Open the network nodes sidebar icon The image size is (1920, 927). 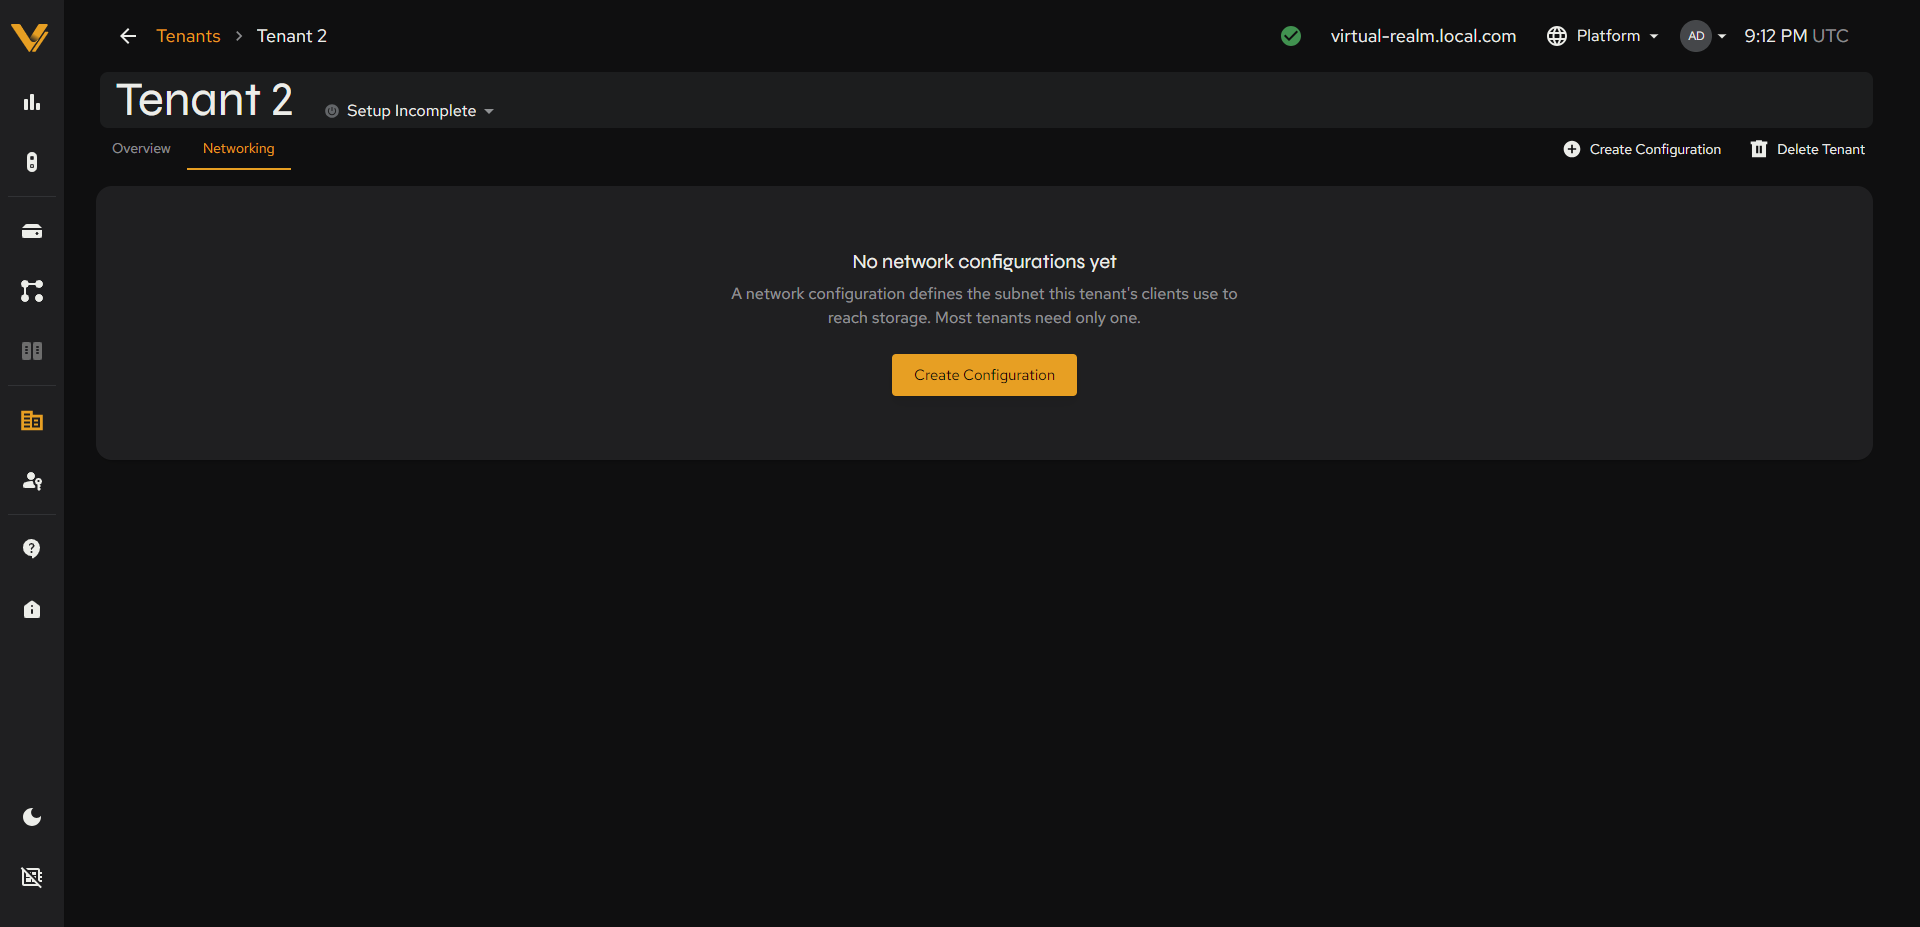[32, 291]
